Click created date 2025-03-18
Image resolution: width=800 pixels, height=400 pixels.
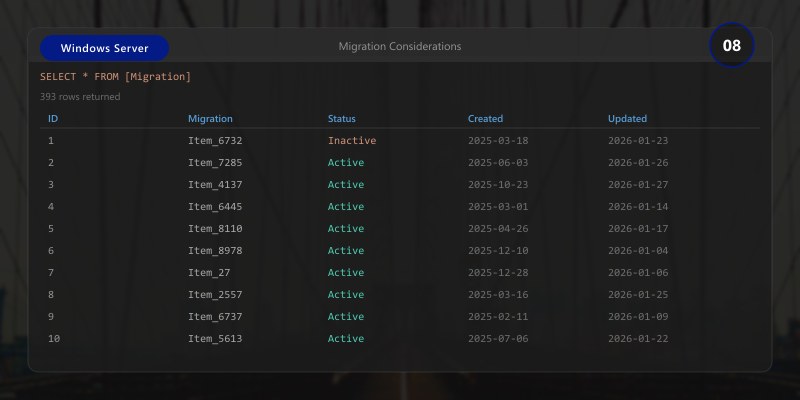(498, 140)
